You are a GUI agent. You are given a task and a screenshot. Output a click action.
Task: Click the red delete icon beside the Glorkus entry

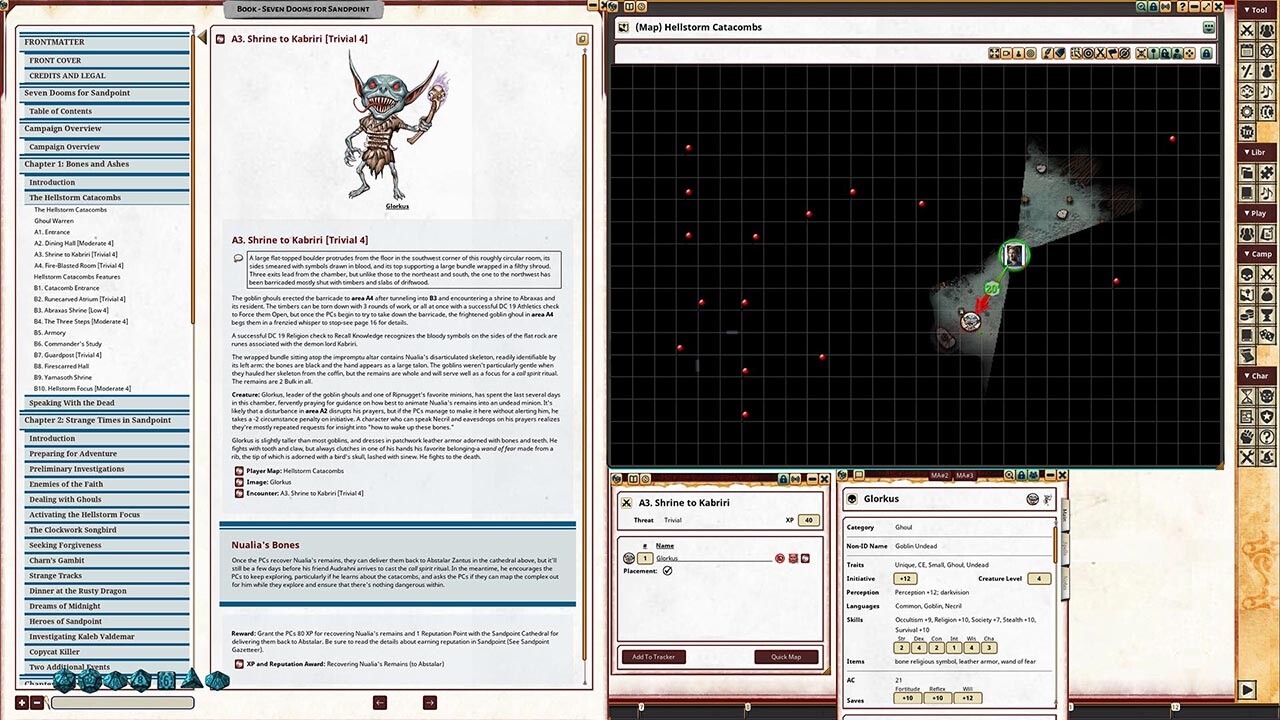point(780,559)
